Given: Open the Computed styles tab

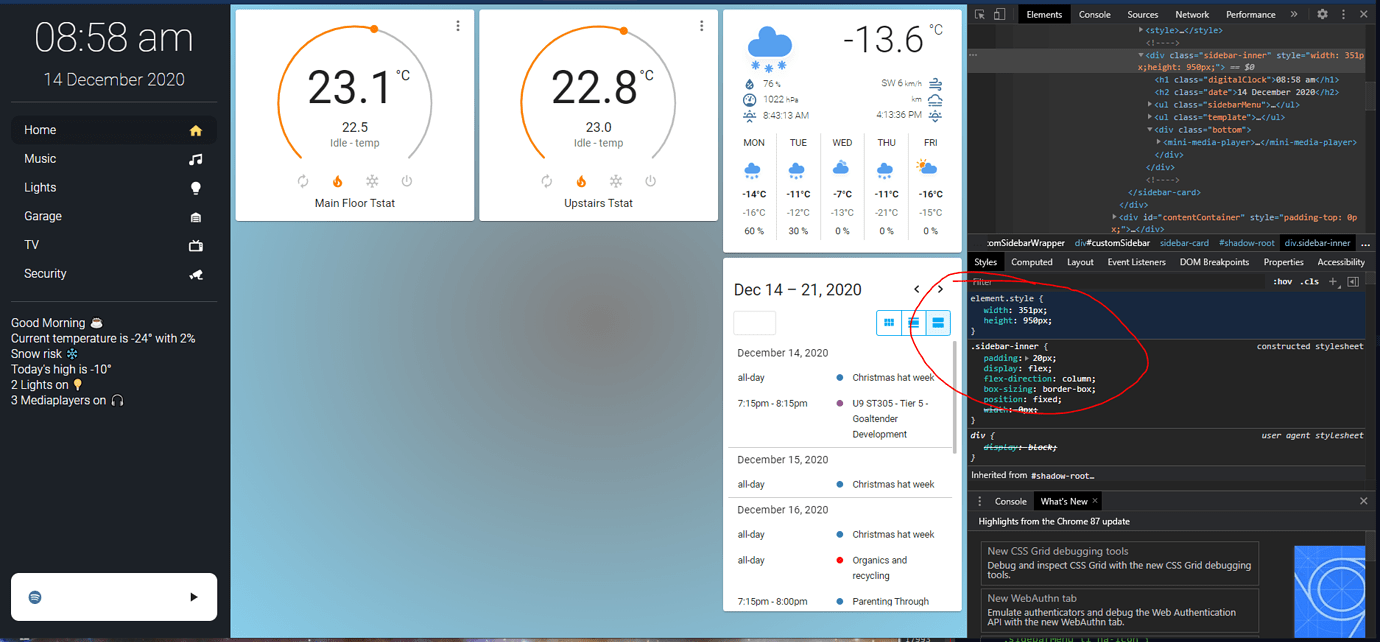Looking at the screenshot, I should point(1031,262).
